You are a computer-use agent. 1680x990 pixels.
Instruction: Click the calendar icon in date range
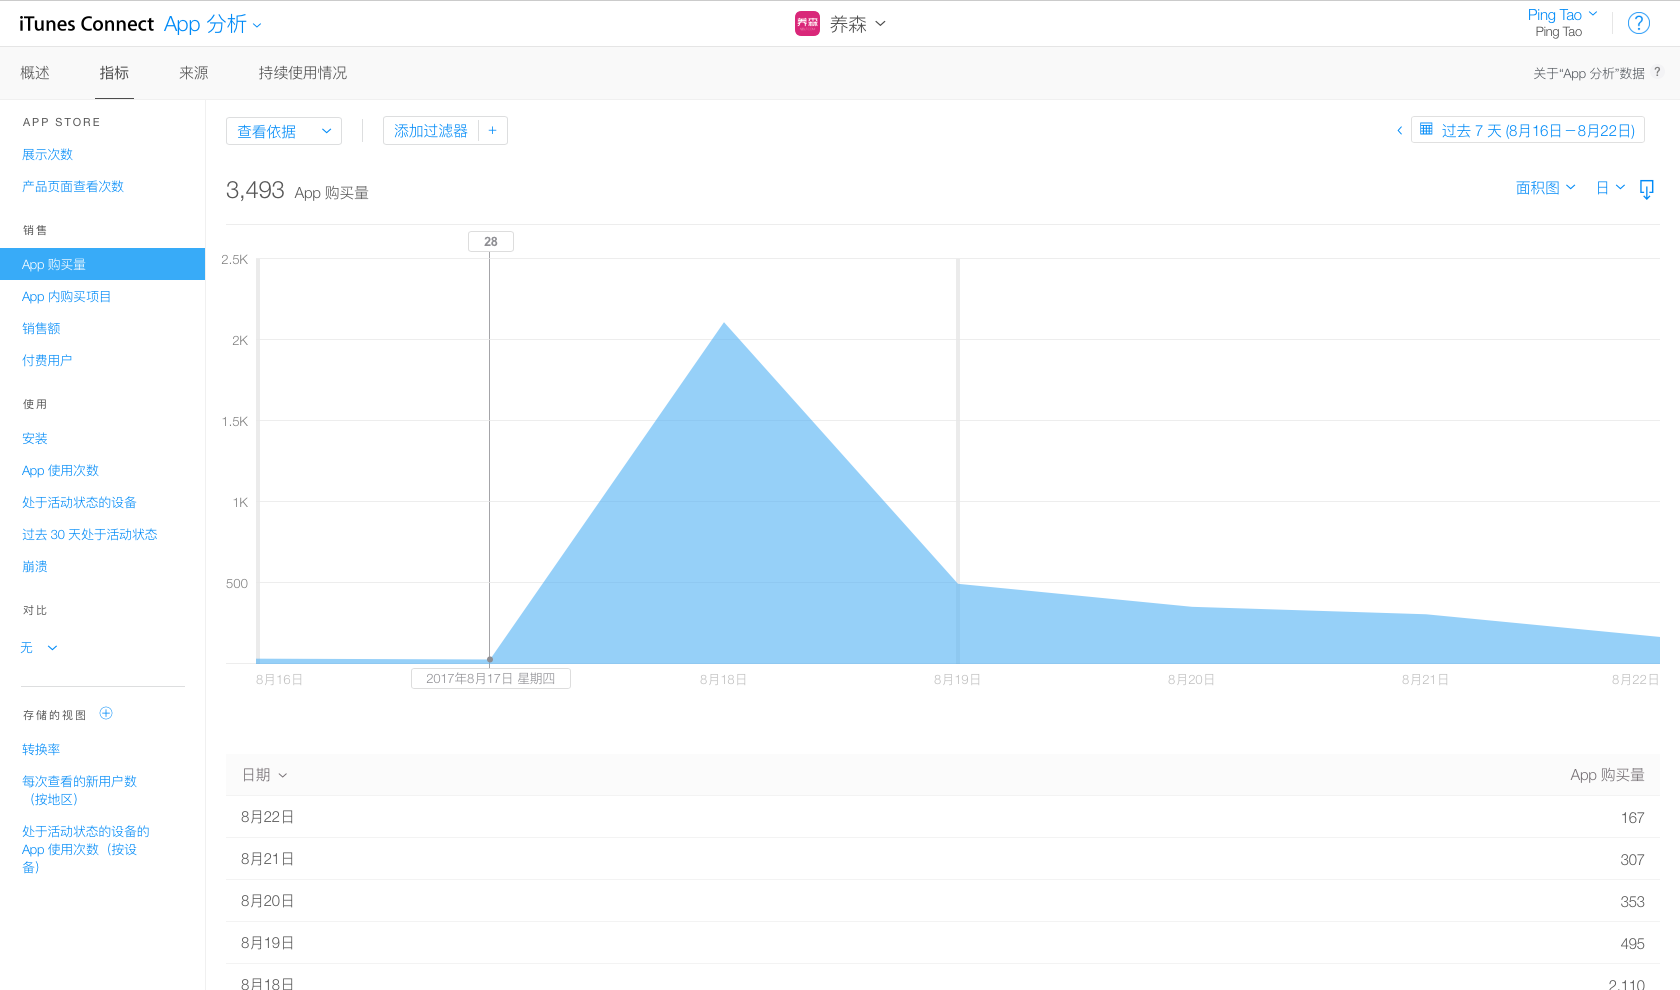(1426, 130)
